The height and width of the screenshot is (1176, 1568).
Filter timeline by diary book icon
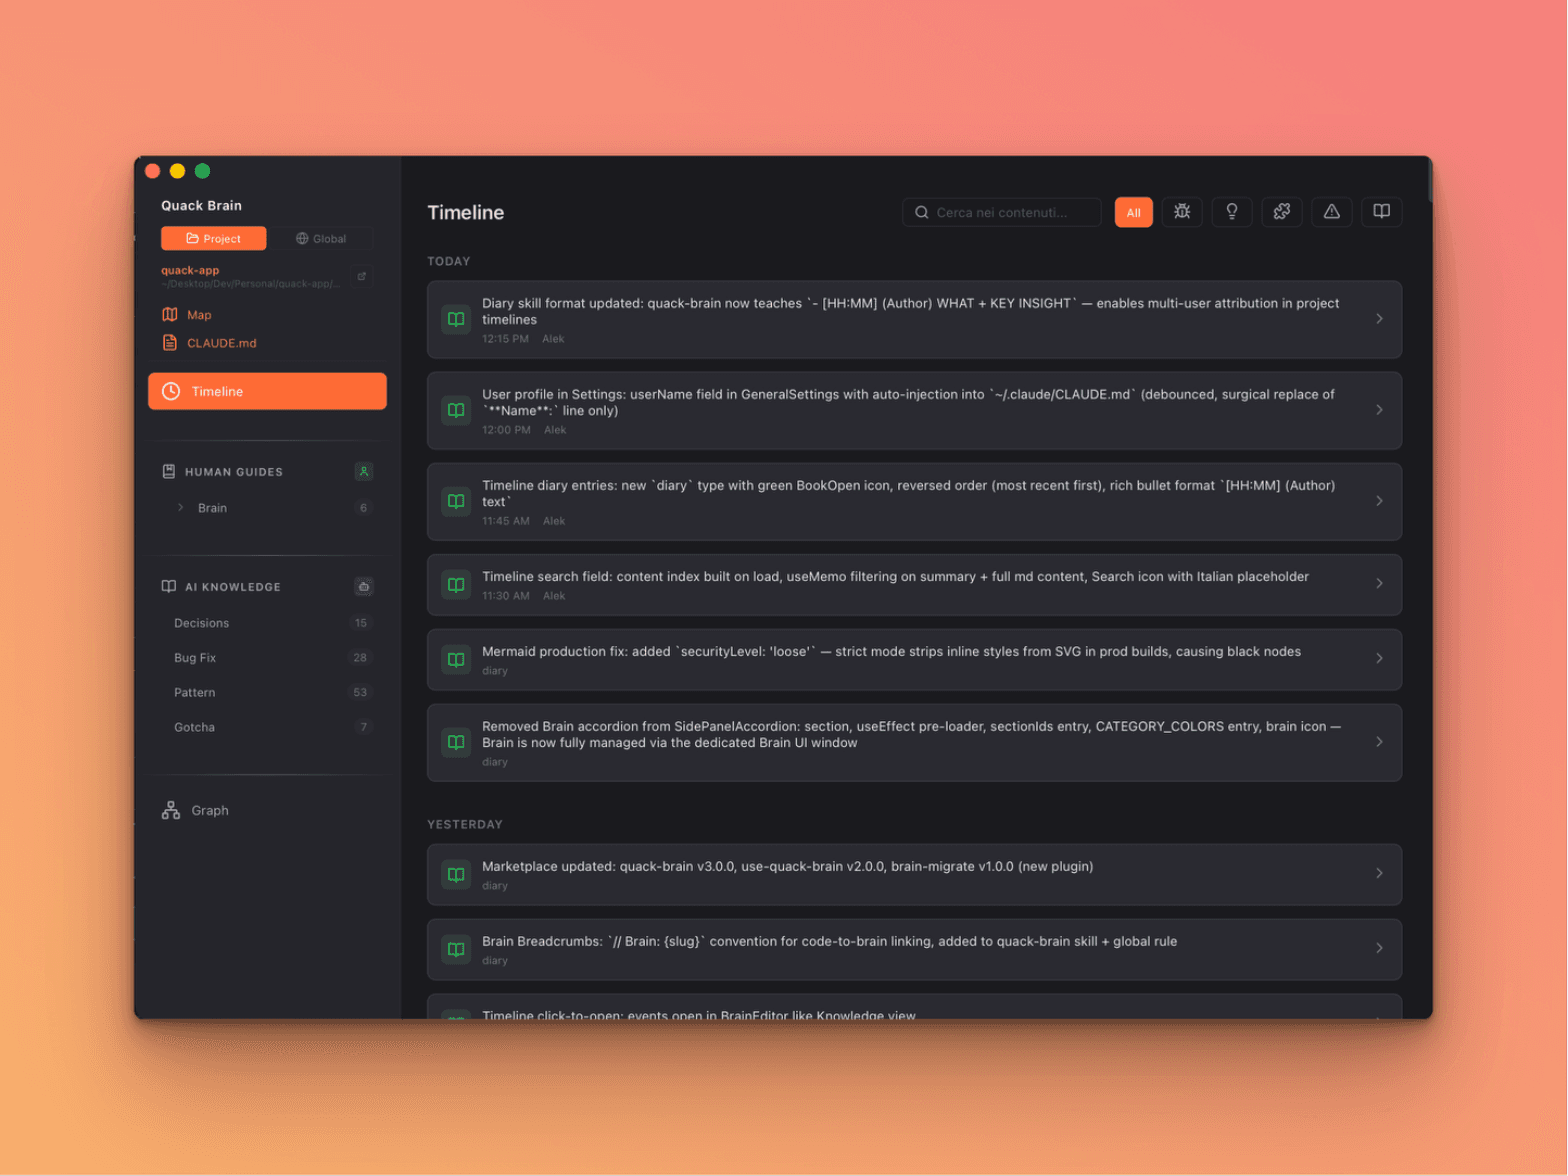point(1381,212)
